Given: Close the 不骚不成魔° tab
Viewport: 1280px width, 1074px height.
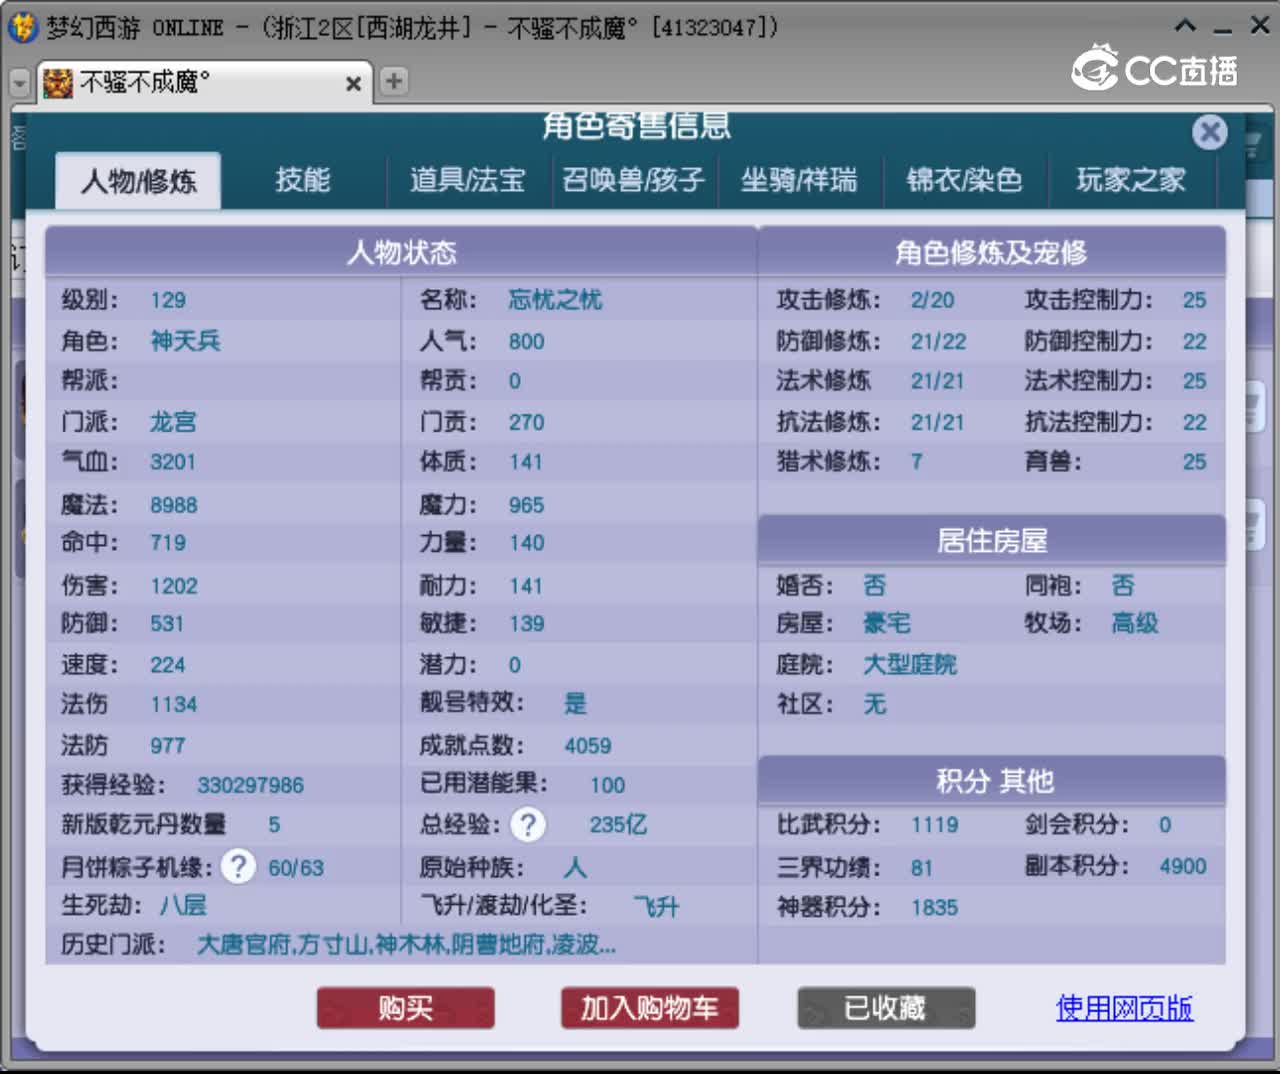Looking at the screenshot, I should tap(353, 84).
